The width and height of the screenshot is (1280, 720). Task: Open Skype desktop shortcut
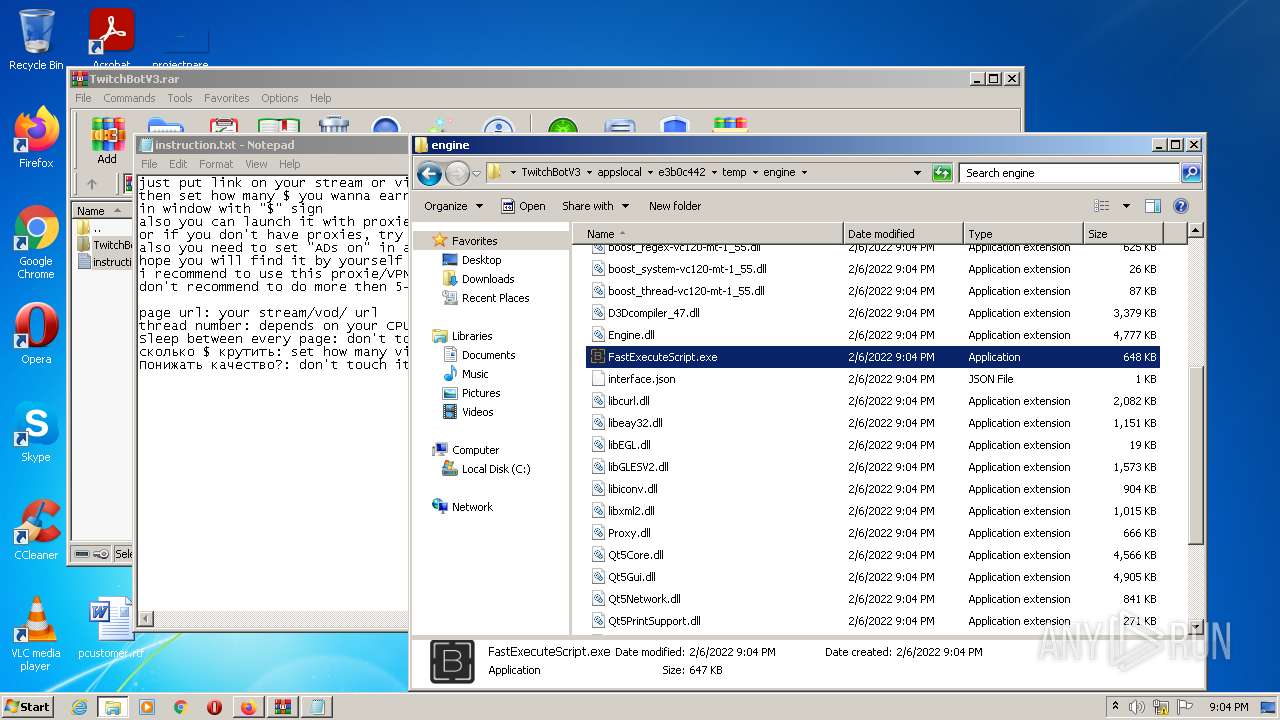[36, 433]
